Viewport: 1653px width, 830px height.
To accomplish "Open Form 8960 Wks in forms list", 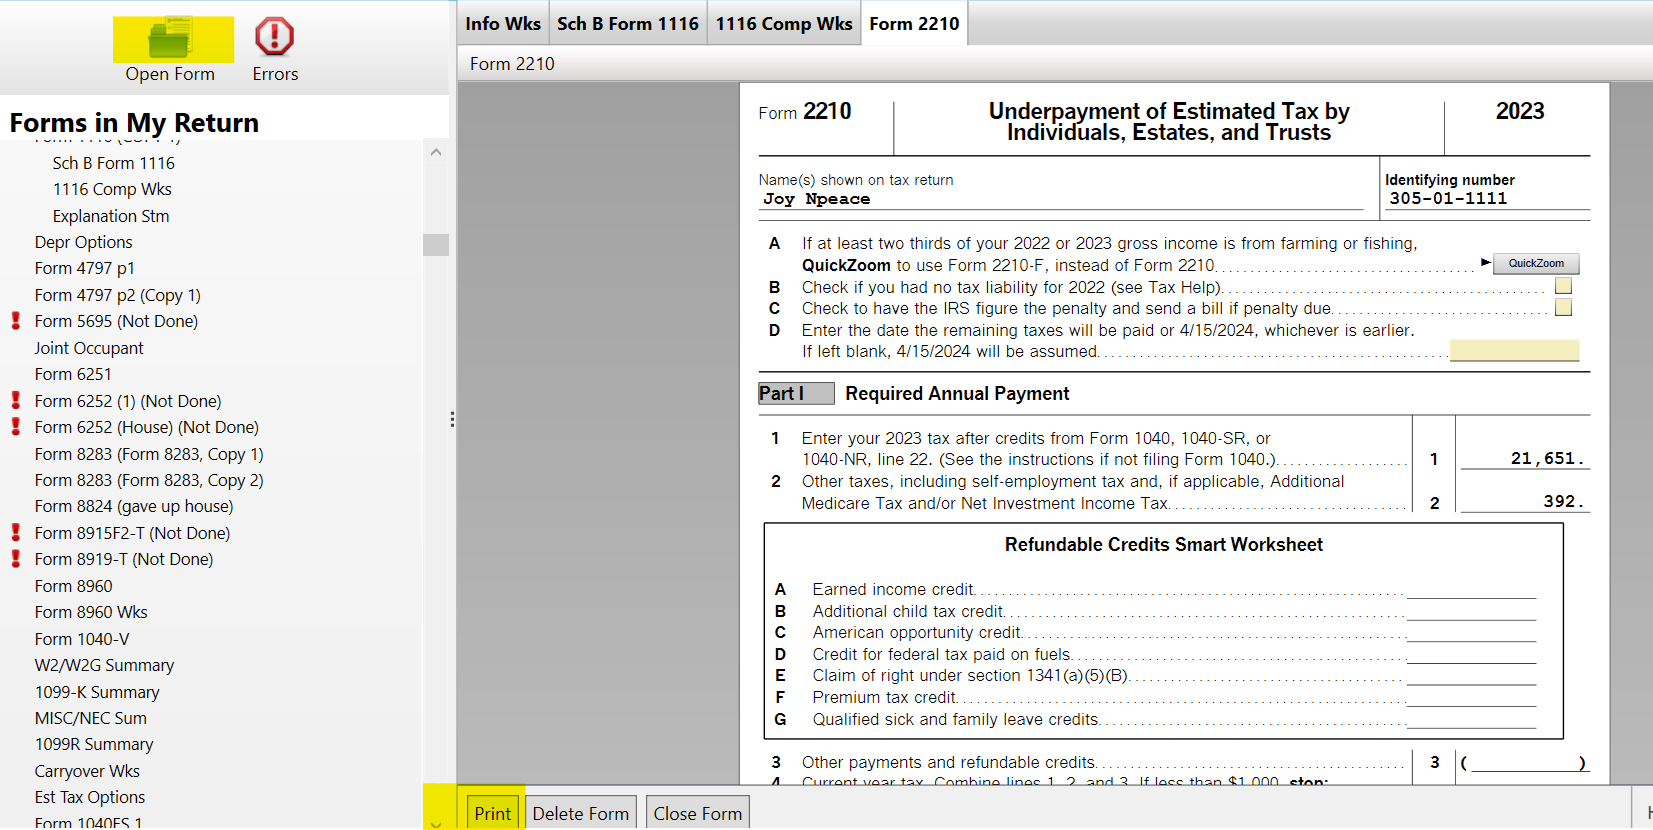I will coord(91,612).
